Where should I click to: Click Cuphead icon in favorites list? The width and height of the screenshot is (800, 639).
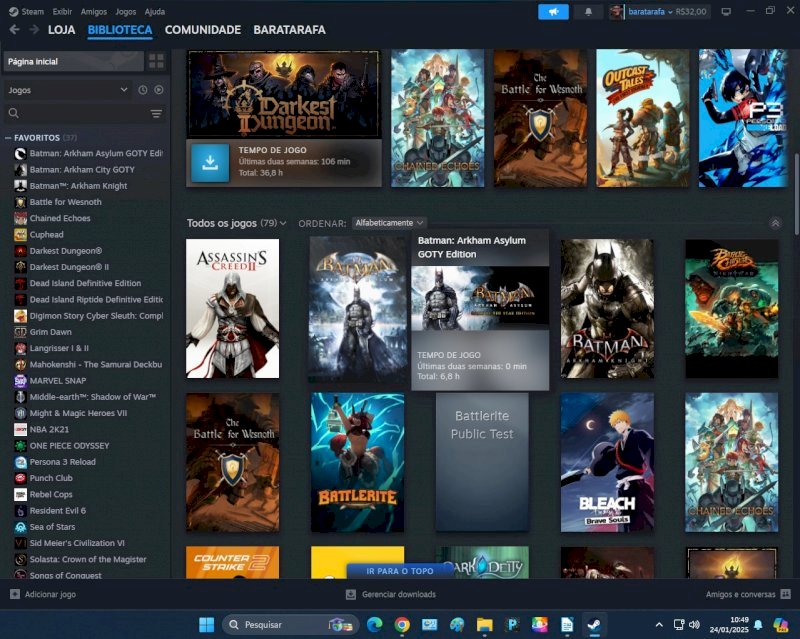point(20,235)
